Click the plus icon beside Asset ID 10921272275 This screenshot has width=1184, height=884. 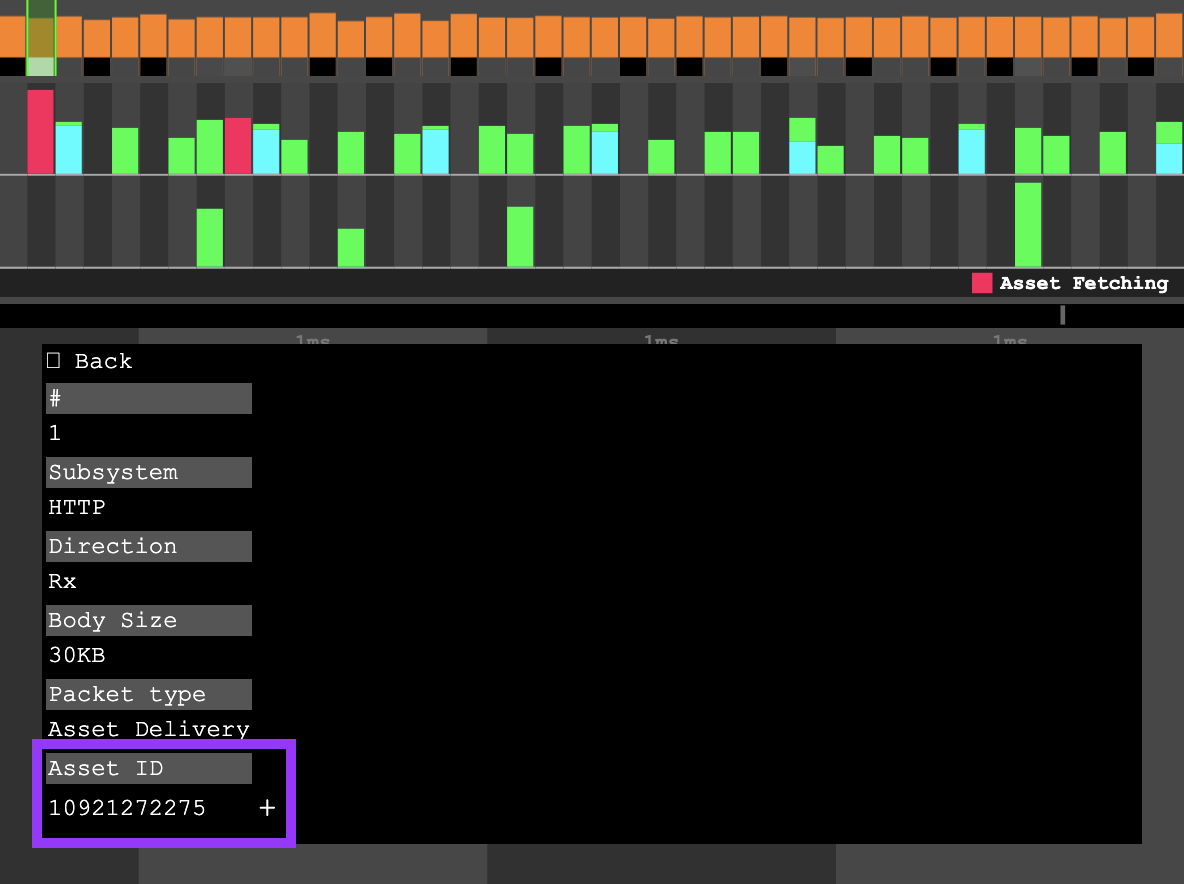pyautogui.click(x=267, y=808)
